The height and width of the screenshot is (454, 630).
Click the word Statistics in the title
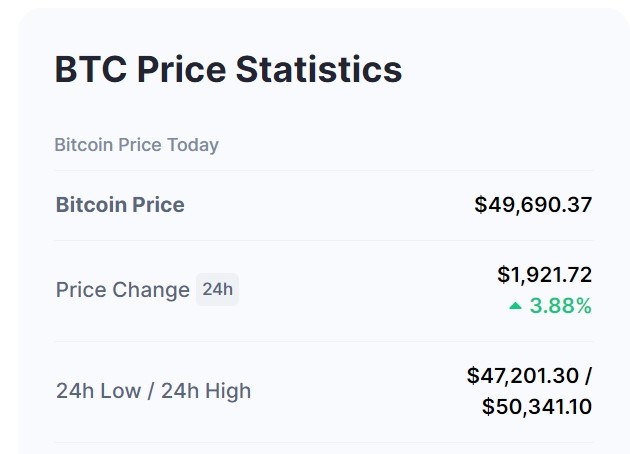(319, 69)
